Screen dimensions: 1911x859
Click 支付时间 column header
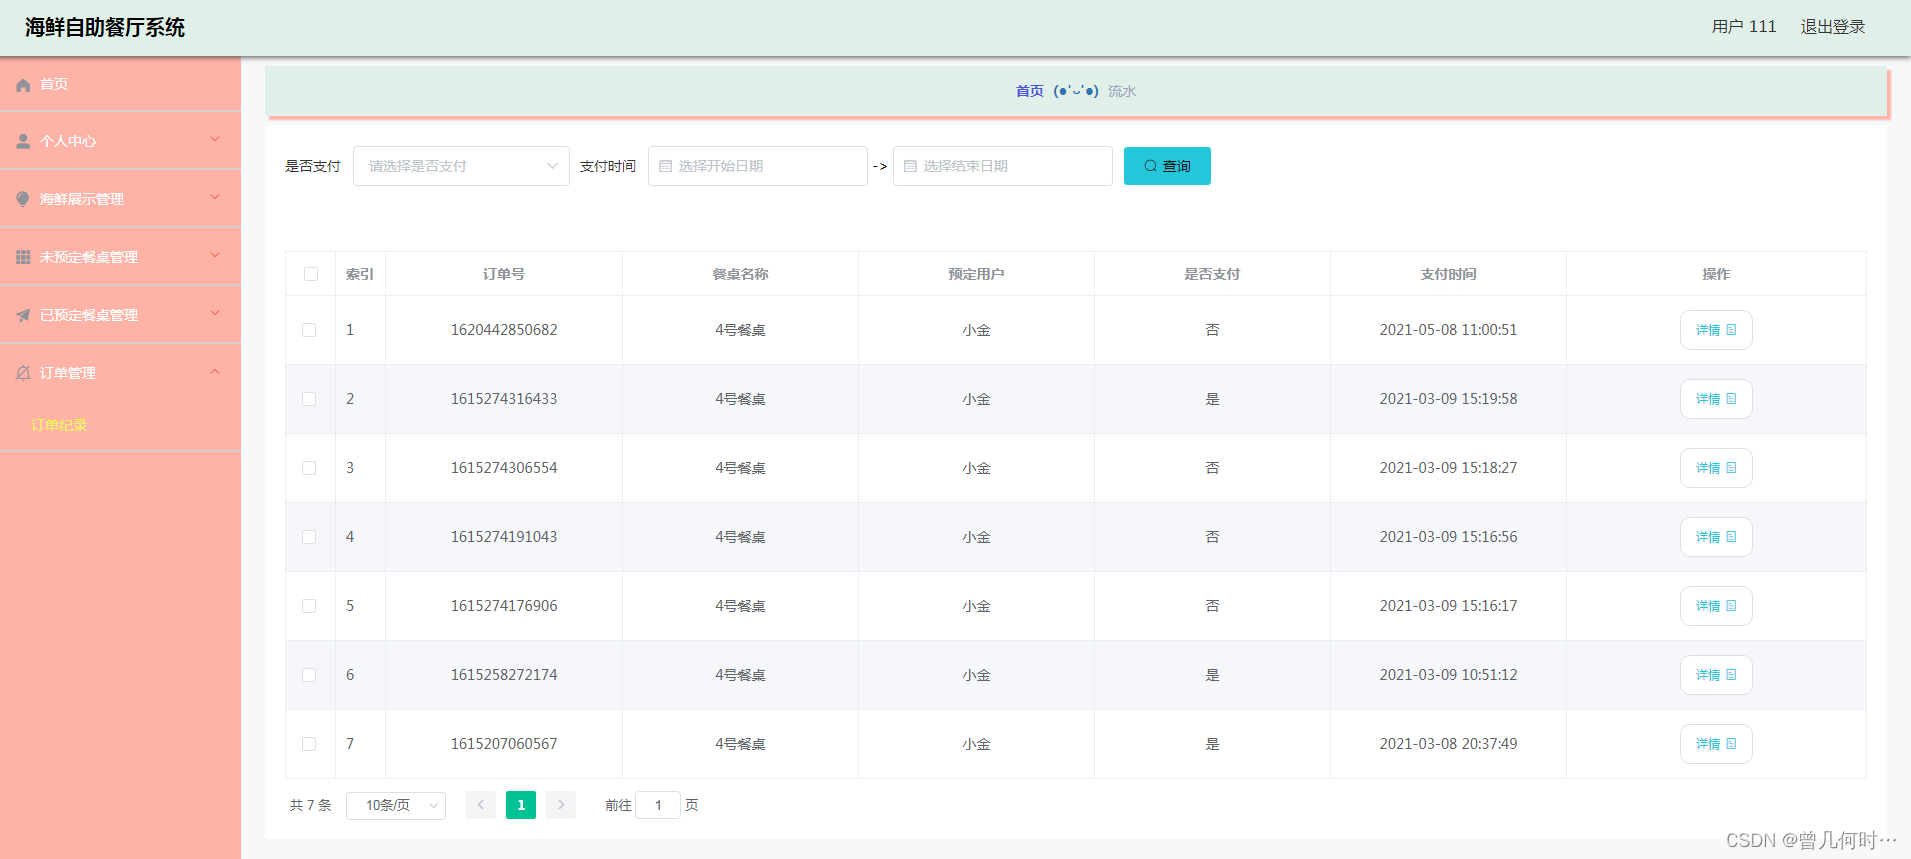pyautogui.click(x=1448, y=274)
